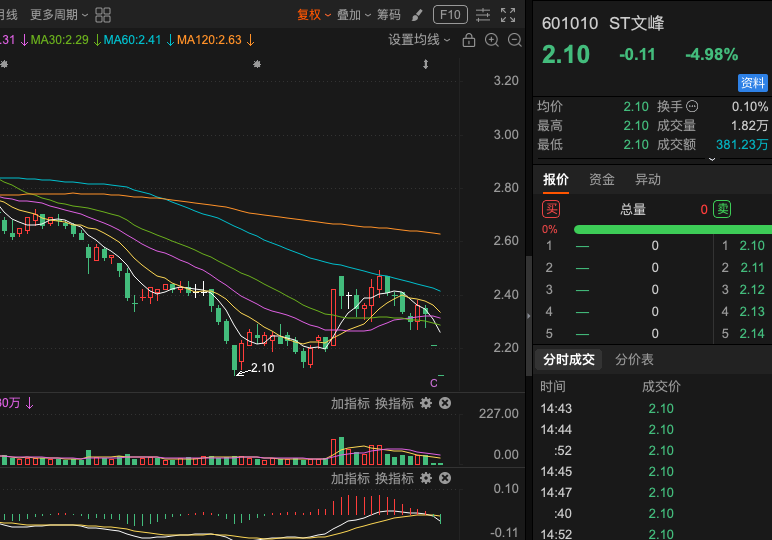Viewport: 772px width, 540px height.
Task: Open the F10 company info button
Action: click(450, 15)
